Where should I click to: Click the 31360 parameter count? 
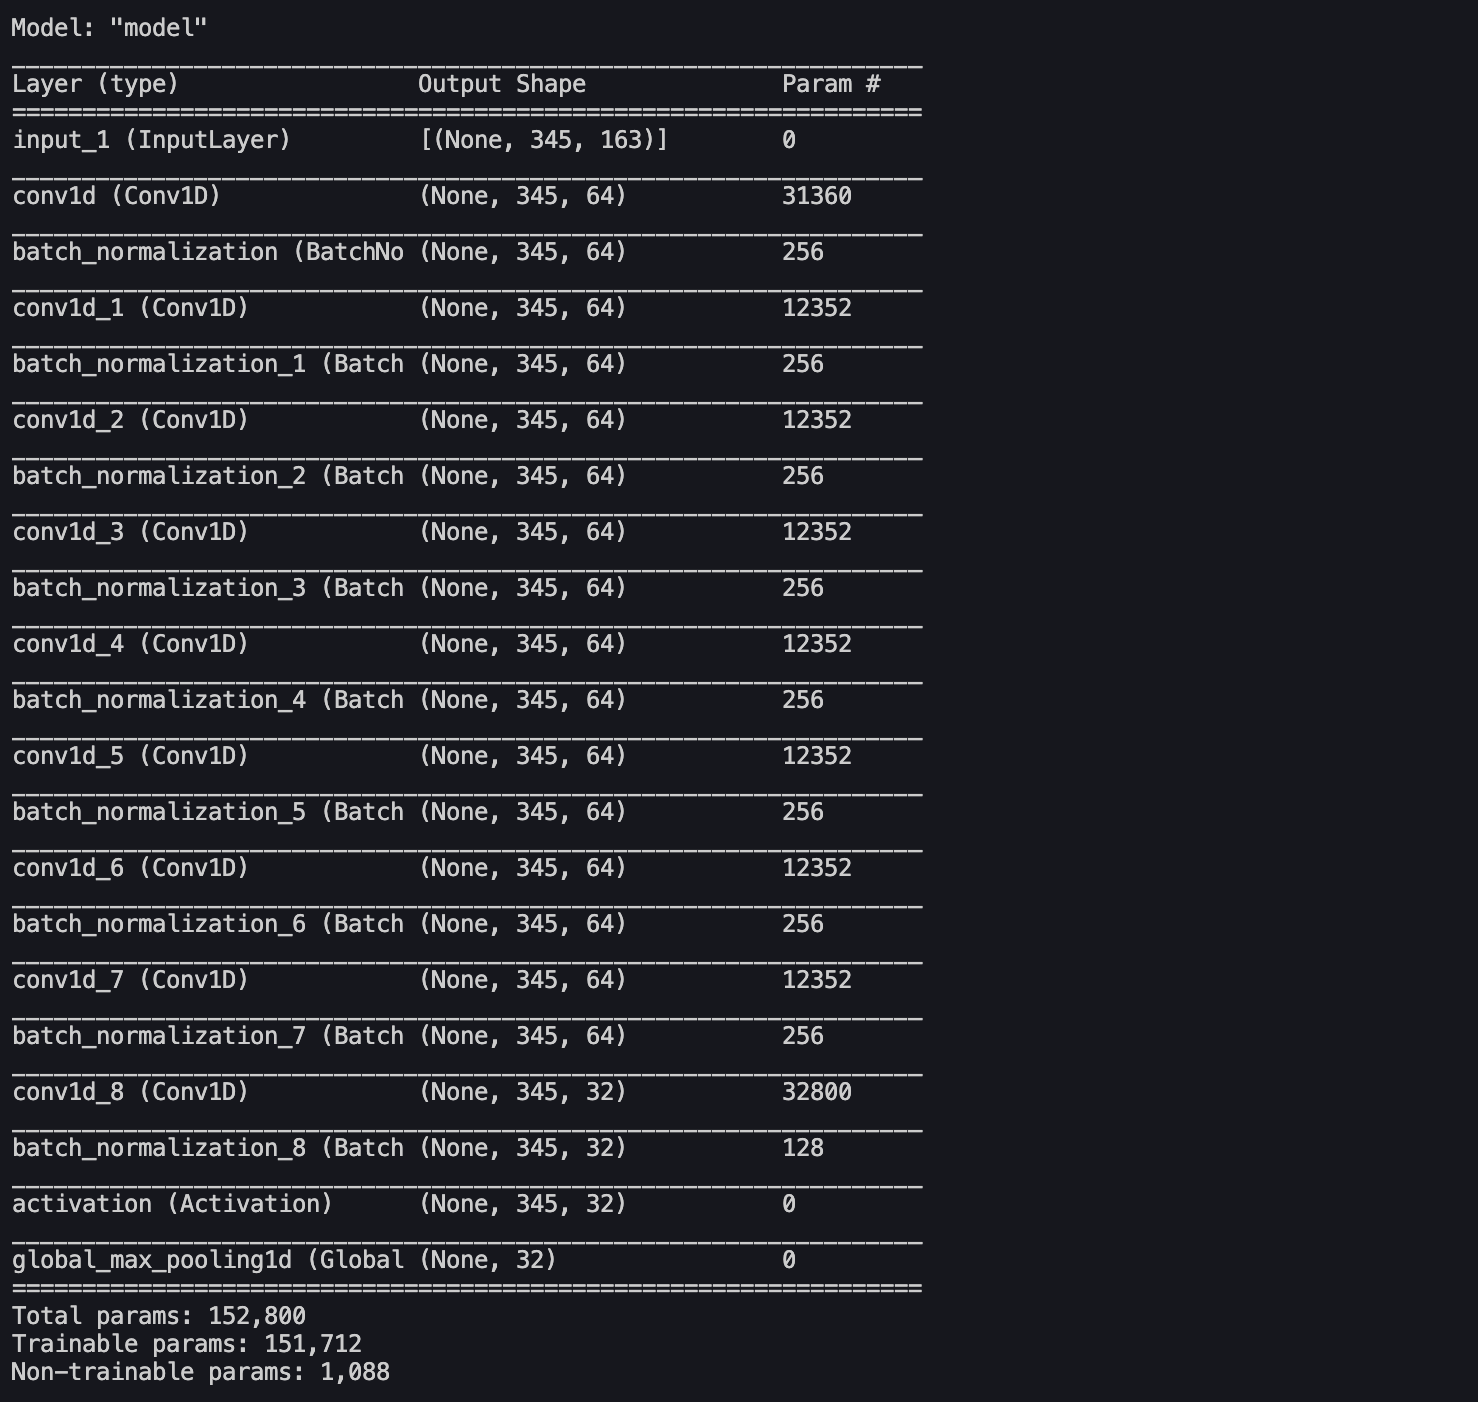tap(816, 196)
